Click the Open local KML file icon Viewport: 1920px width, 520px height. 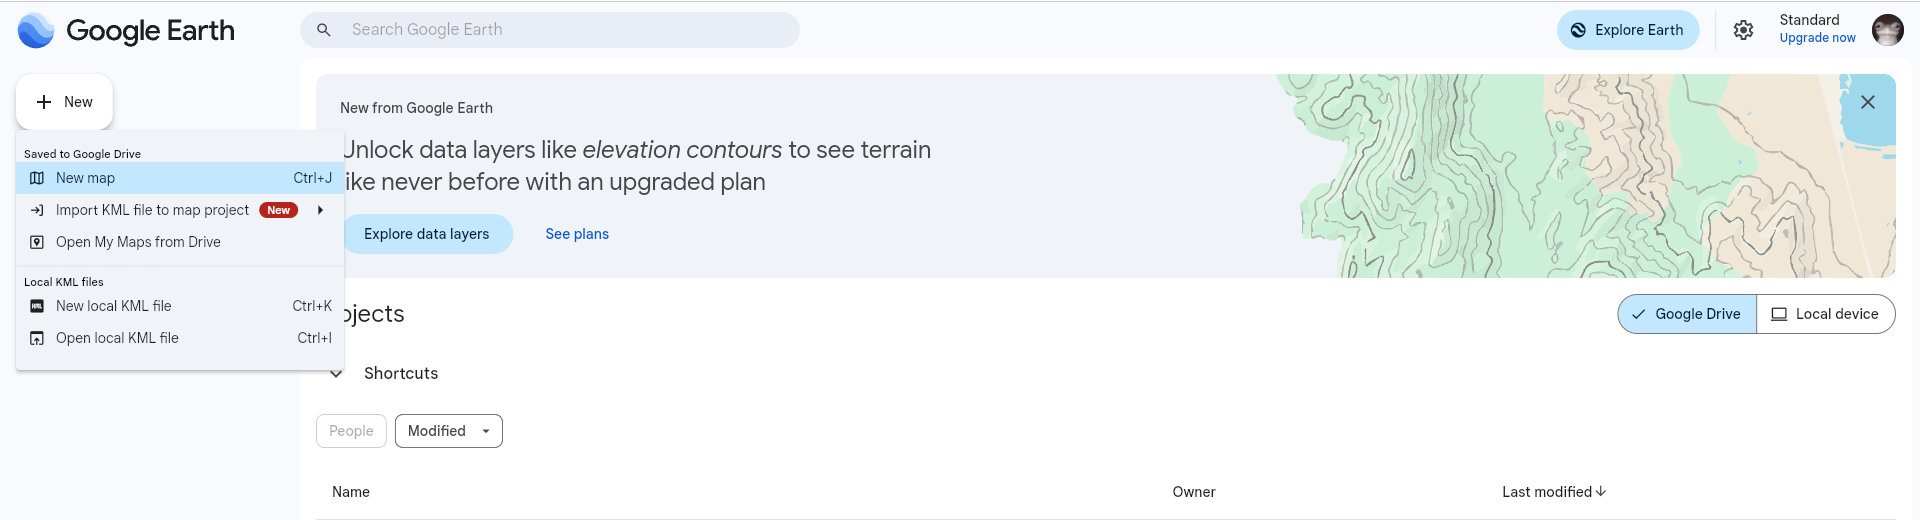(37, 338)
